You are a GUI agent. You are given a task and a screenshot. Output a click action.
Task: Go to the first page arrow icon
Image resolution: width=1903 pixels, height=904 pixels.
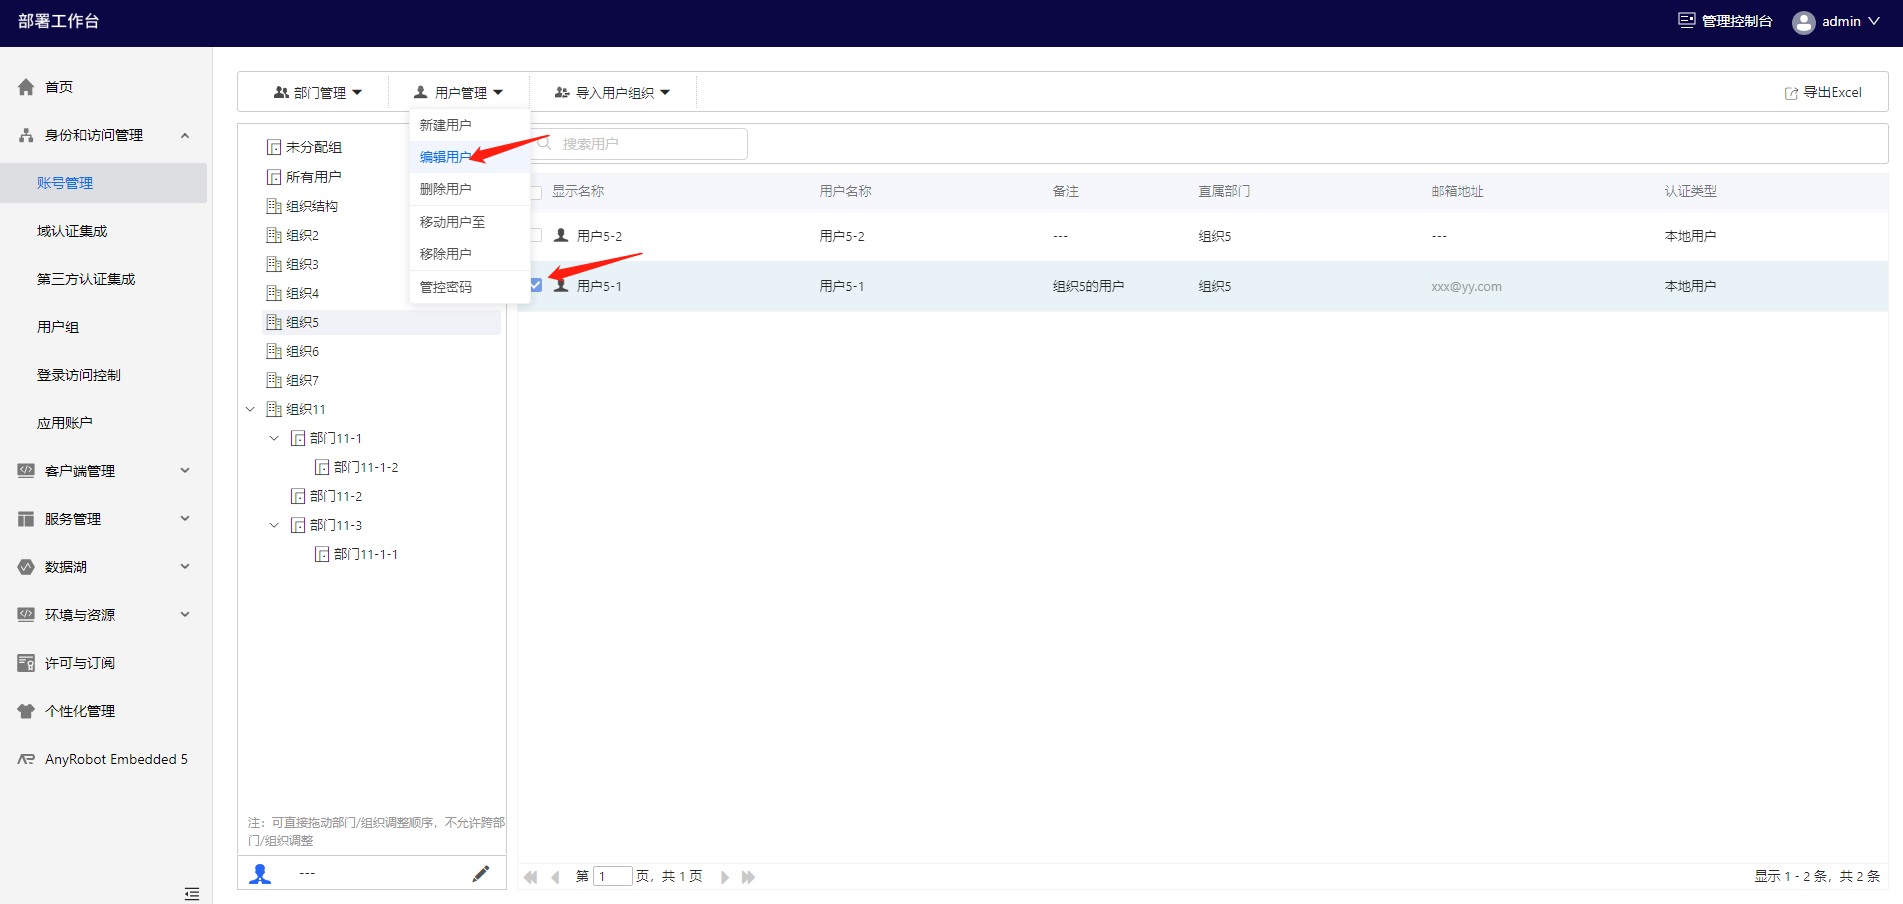click(530, 877)
